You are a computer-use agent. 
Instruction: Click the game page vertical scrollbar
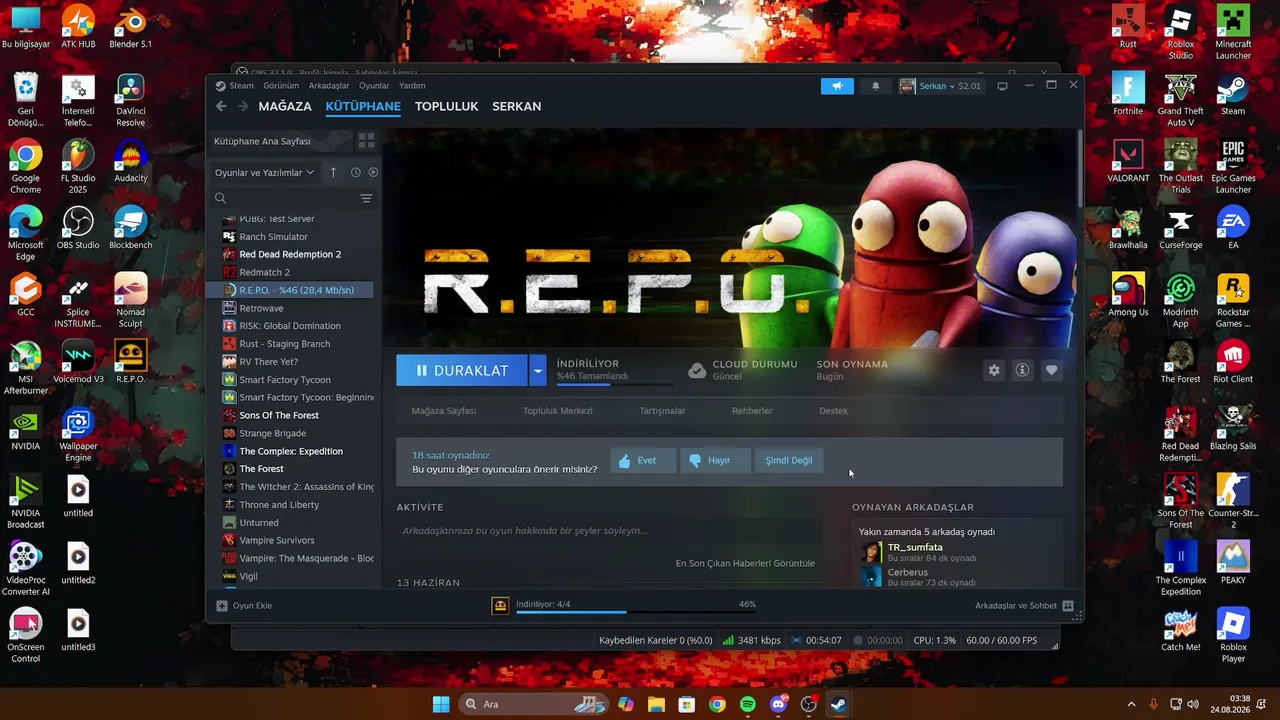point(1079,170)
